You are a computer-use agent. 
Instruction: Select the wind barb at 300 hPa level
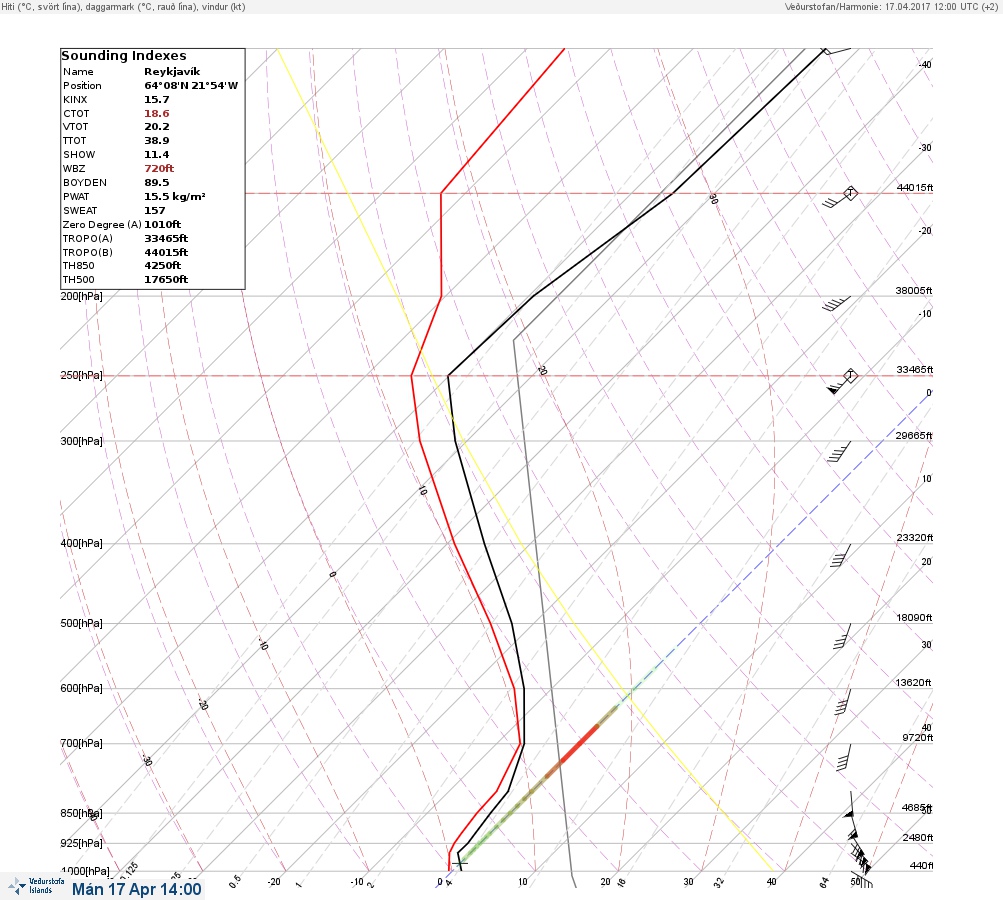839,452
